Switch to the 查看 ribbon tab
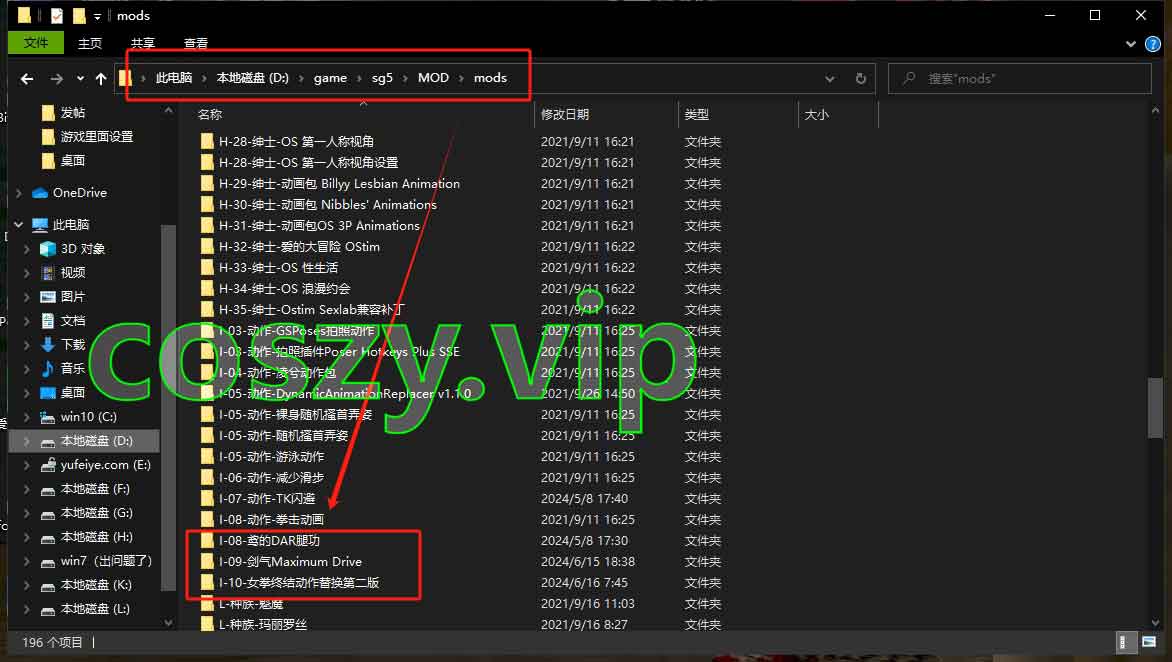Screen dimensions: 1172x662 (x=195, y=43)
